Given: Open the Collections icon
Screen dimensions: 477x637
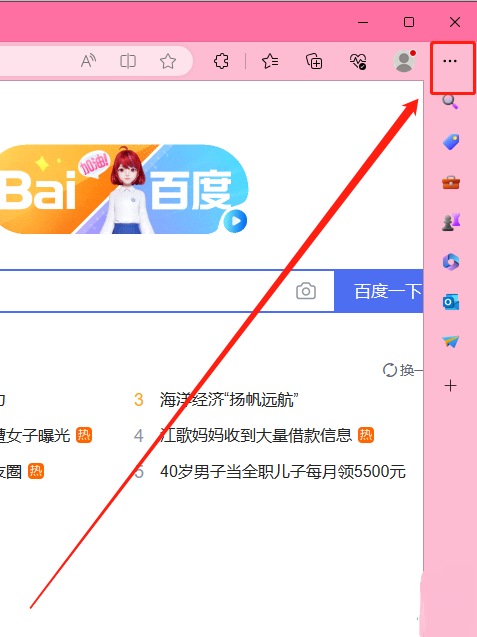Looking at the screenshot, I should 314,61.
